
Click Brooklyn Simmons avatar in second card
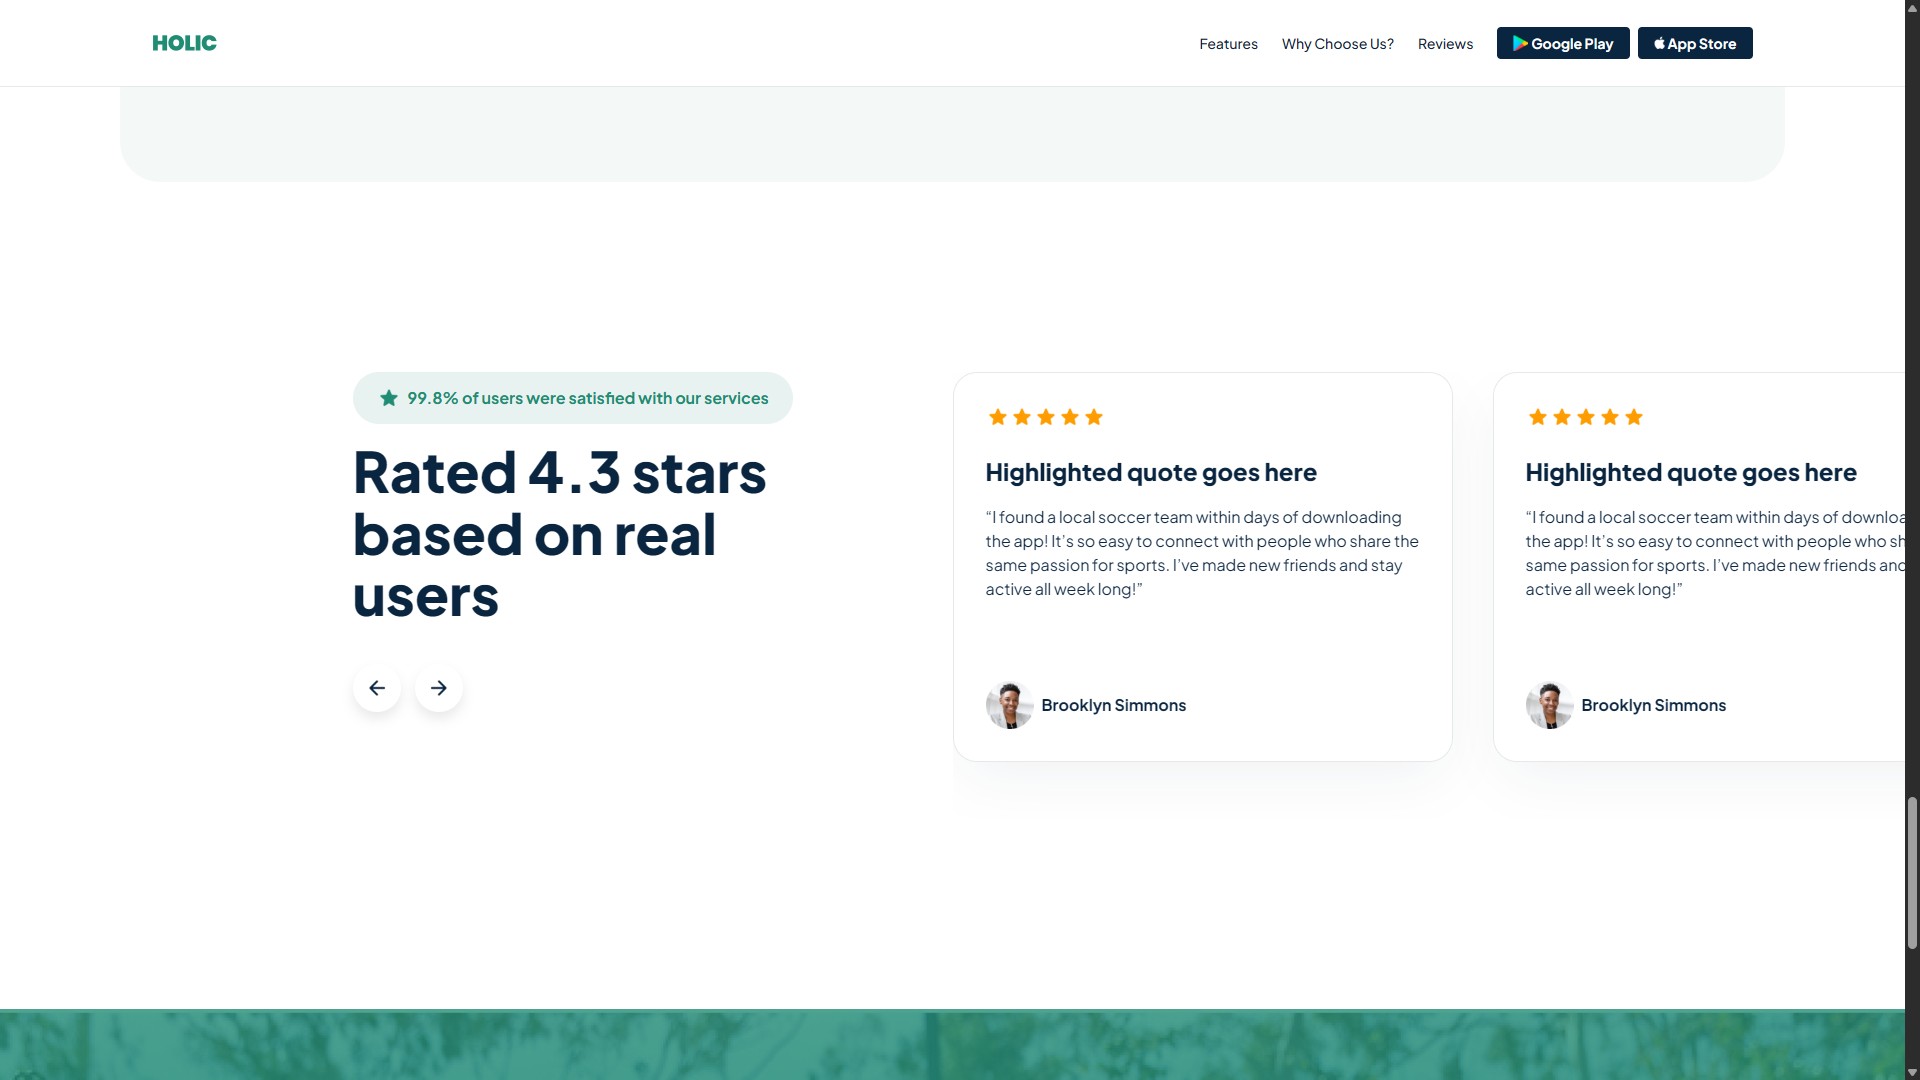click(x=1549, y=705)
